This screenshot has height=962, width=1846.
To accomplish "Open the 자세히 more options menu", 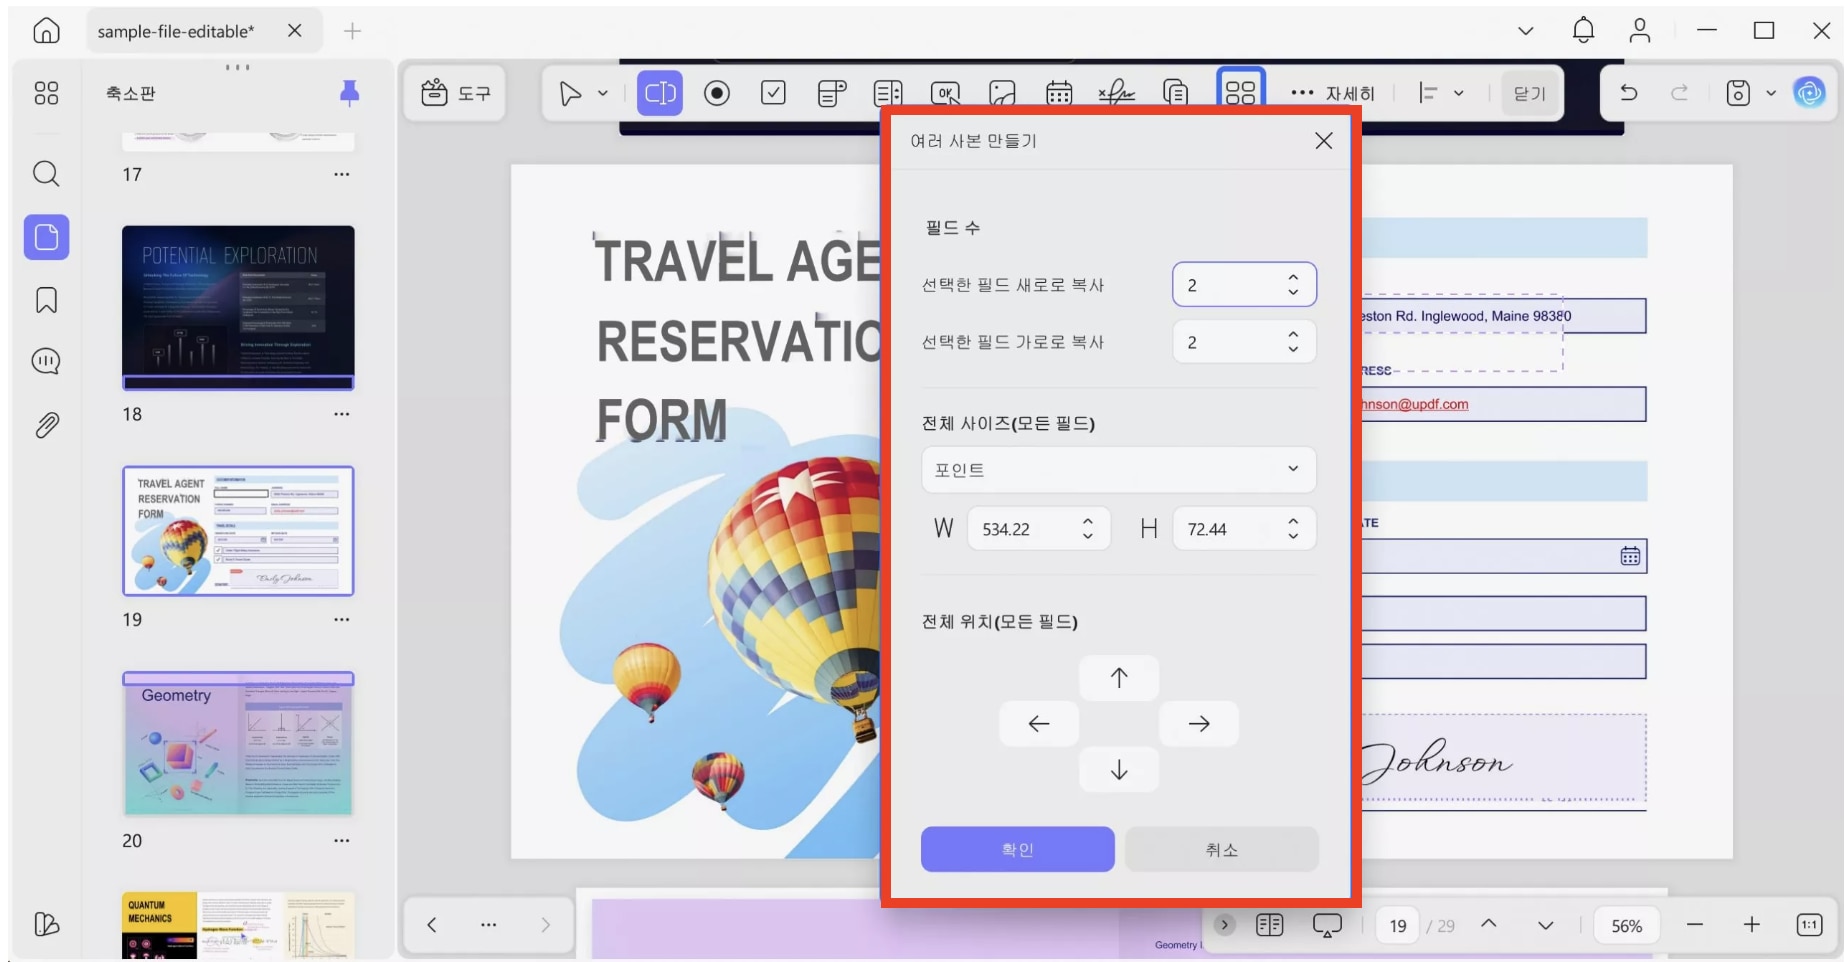I will pyautogui.click(x=1332, y=93).
